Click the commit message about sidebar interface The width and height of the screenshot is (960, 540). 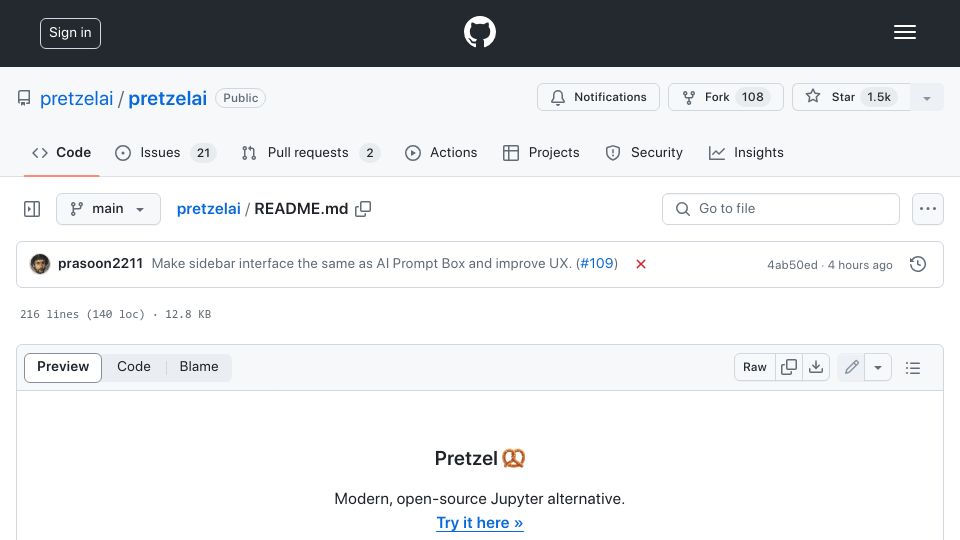point(362,263)
